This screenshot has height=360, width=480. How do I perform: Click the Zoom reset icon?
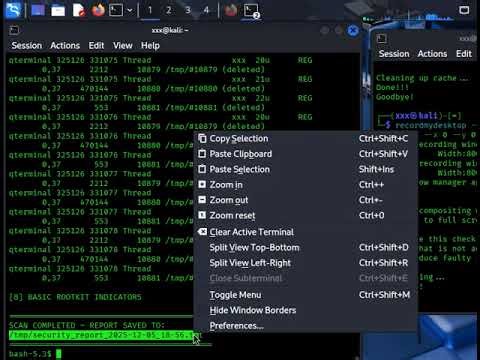pos(202,215)
